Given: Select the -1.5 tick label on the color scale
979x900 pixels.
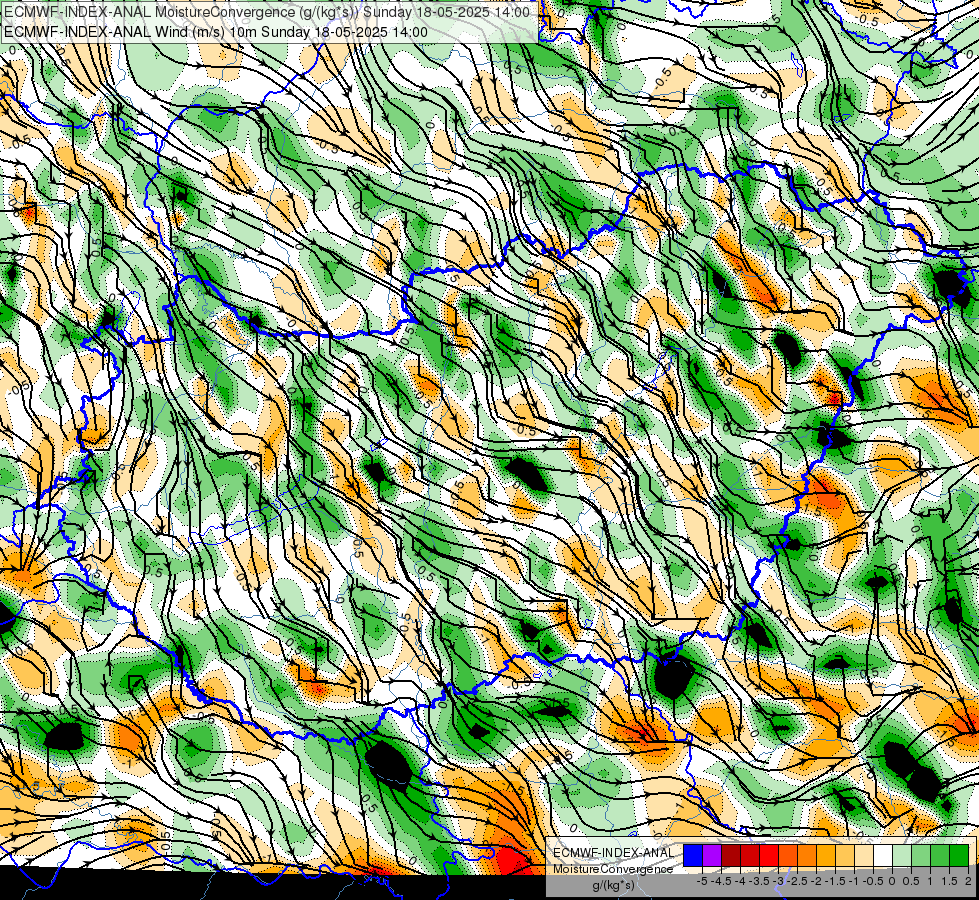Looking at the screenshot, I should pyautogui.click(x=835, y=881).
